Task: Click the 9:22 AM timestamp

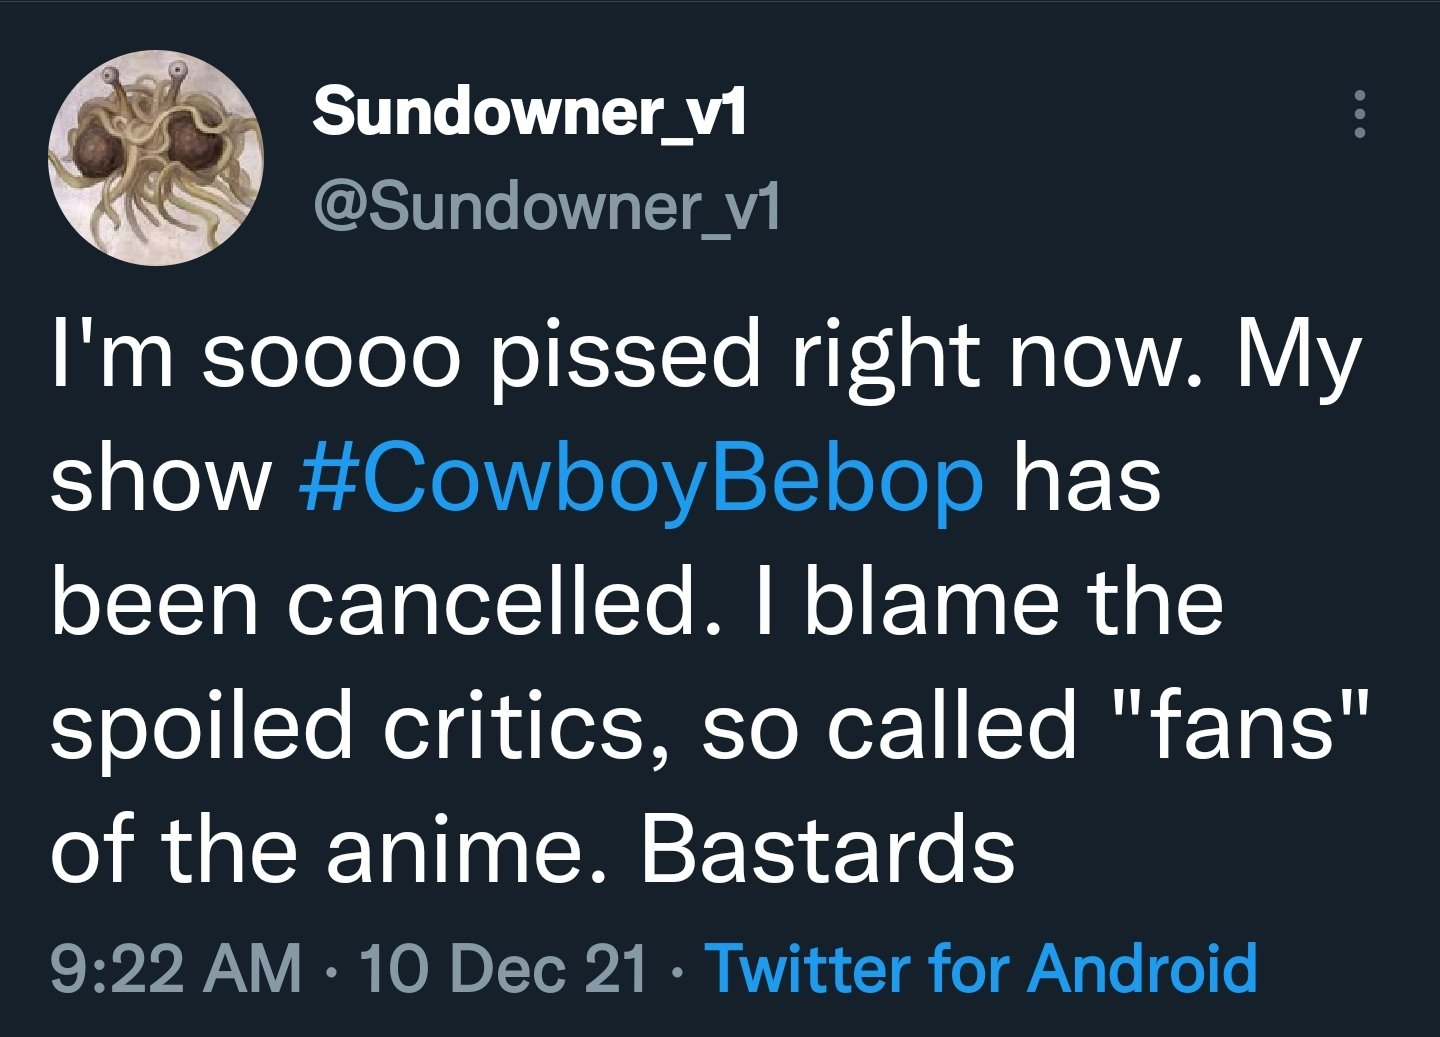Action: coord(176,969)
